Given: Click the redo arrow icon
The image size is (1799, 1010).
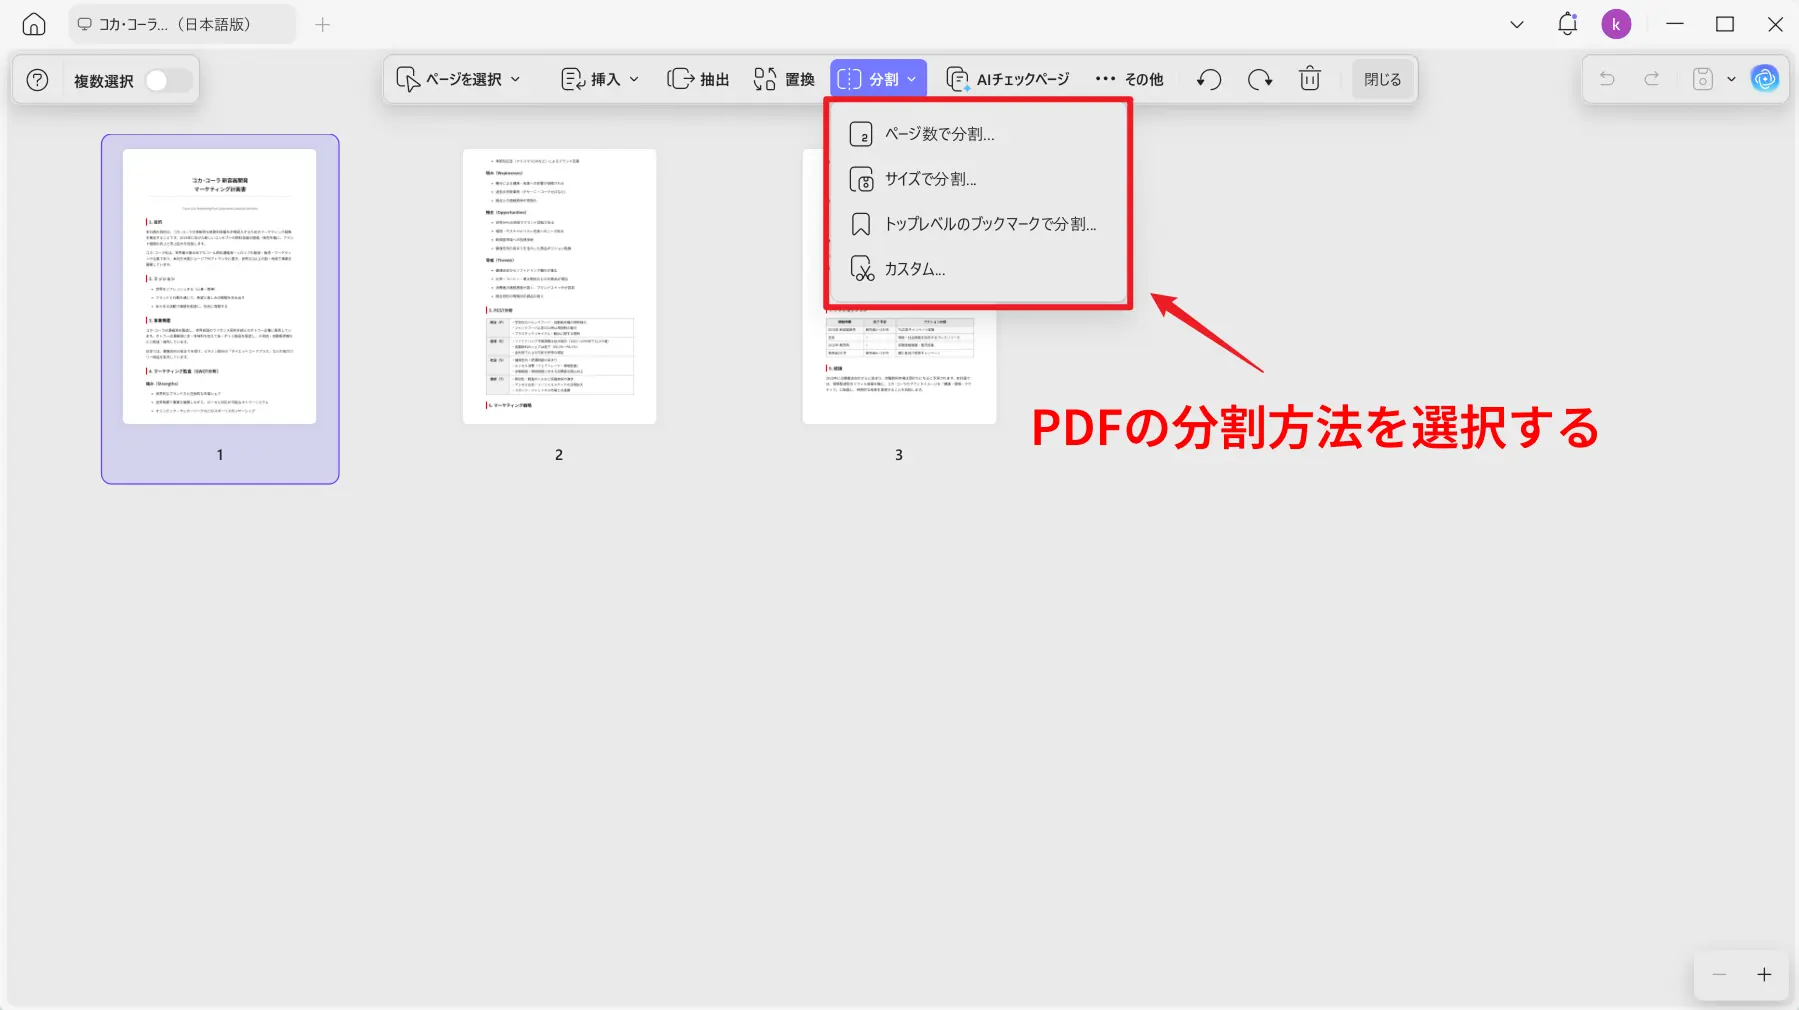Looking at the screenshot, I should click(1652, 79).
